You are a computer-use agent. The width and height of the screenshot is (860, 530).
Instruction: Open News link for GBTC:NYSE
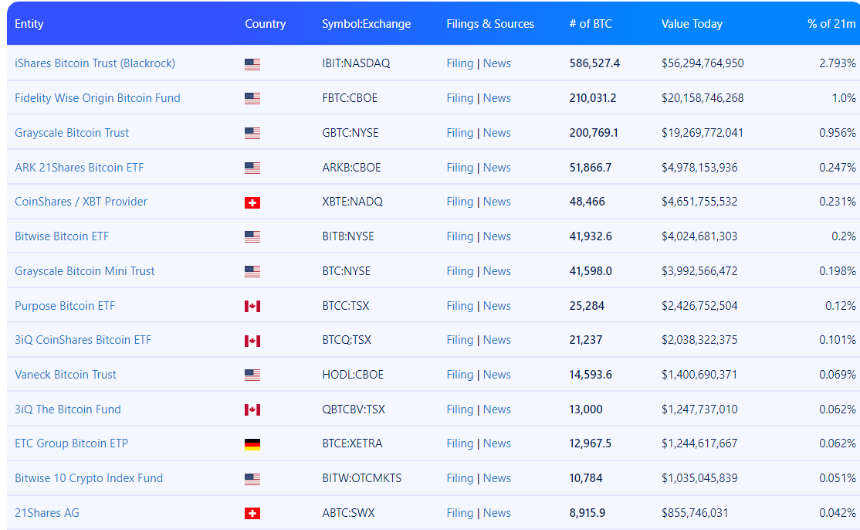click(497, 133)
